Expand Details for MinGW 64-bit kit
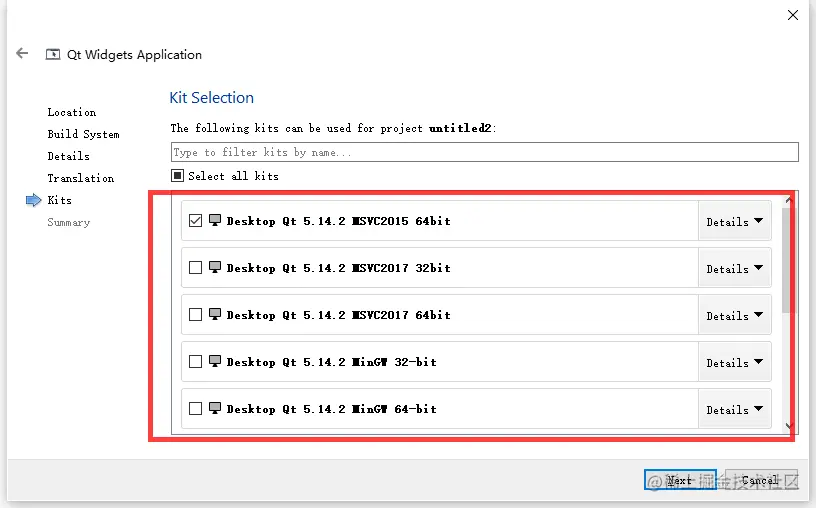 click(x=734, y=409)
